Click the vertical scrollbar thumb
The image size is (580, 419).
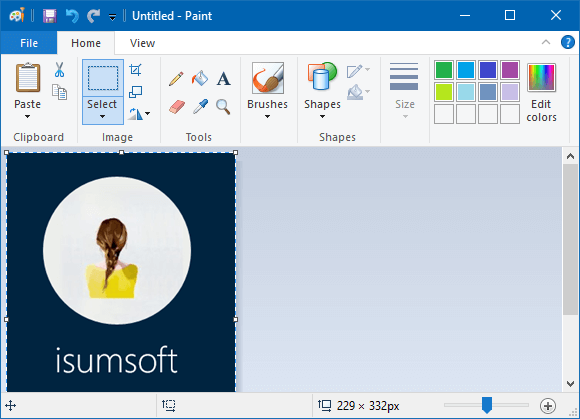[570, 240]
